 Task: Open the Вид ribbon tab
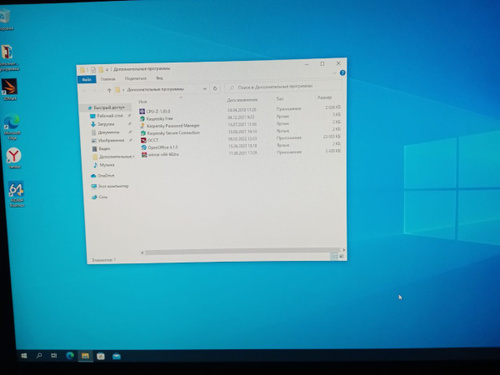pos(160,78)
